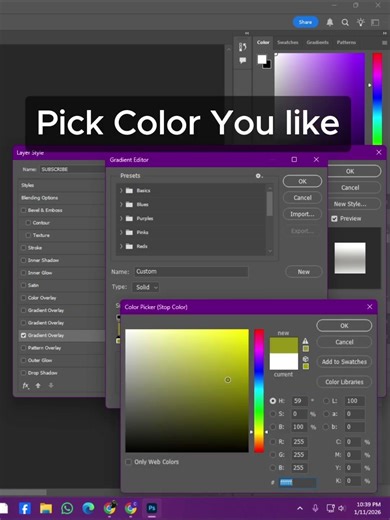Enable the Drop Shadow checkbox
Image resolution: width=390 pixels, height=520 pixels.
click(x=23, y=373)
